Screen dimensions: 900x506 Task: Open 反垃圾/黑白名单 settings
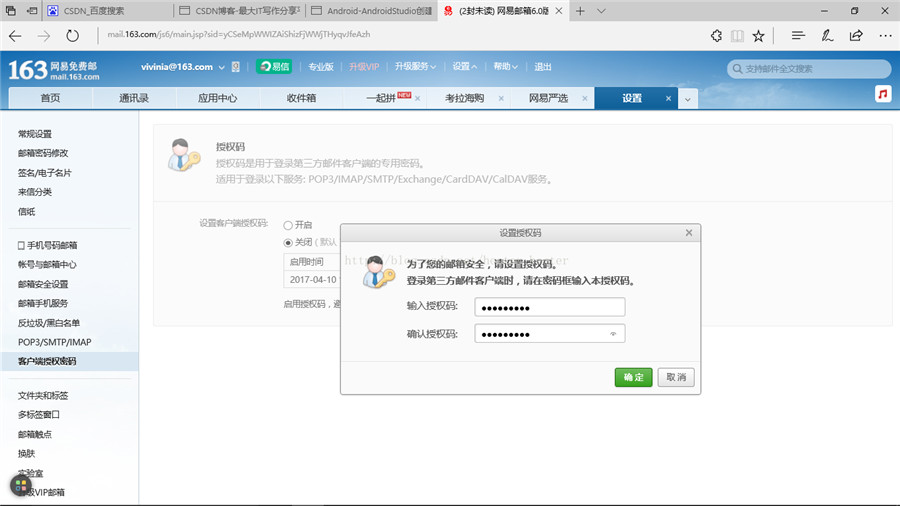tap(49, 323)
